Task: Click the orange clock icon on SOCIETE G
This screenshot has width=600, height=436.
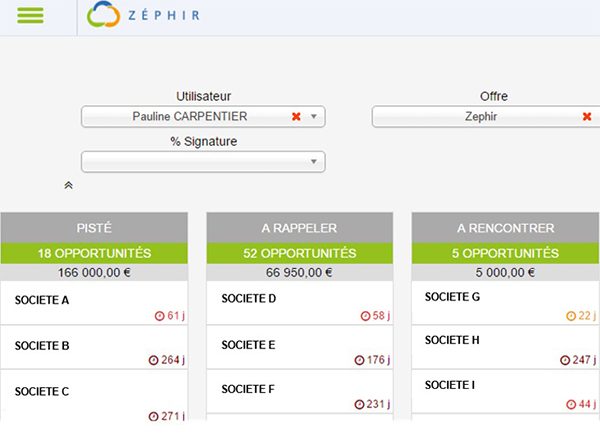Action: click(571, 316)
